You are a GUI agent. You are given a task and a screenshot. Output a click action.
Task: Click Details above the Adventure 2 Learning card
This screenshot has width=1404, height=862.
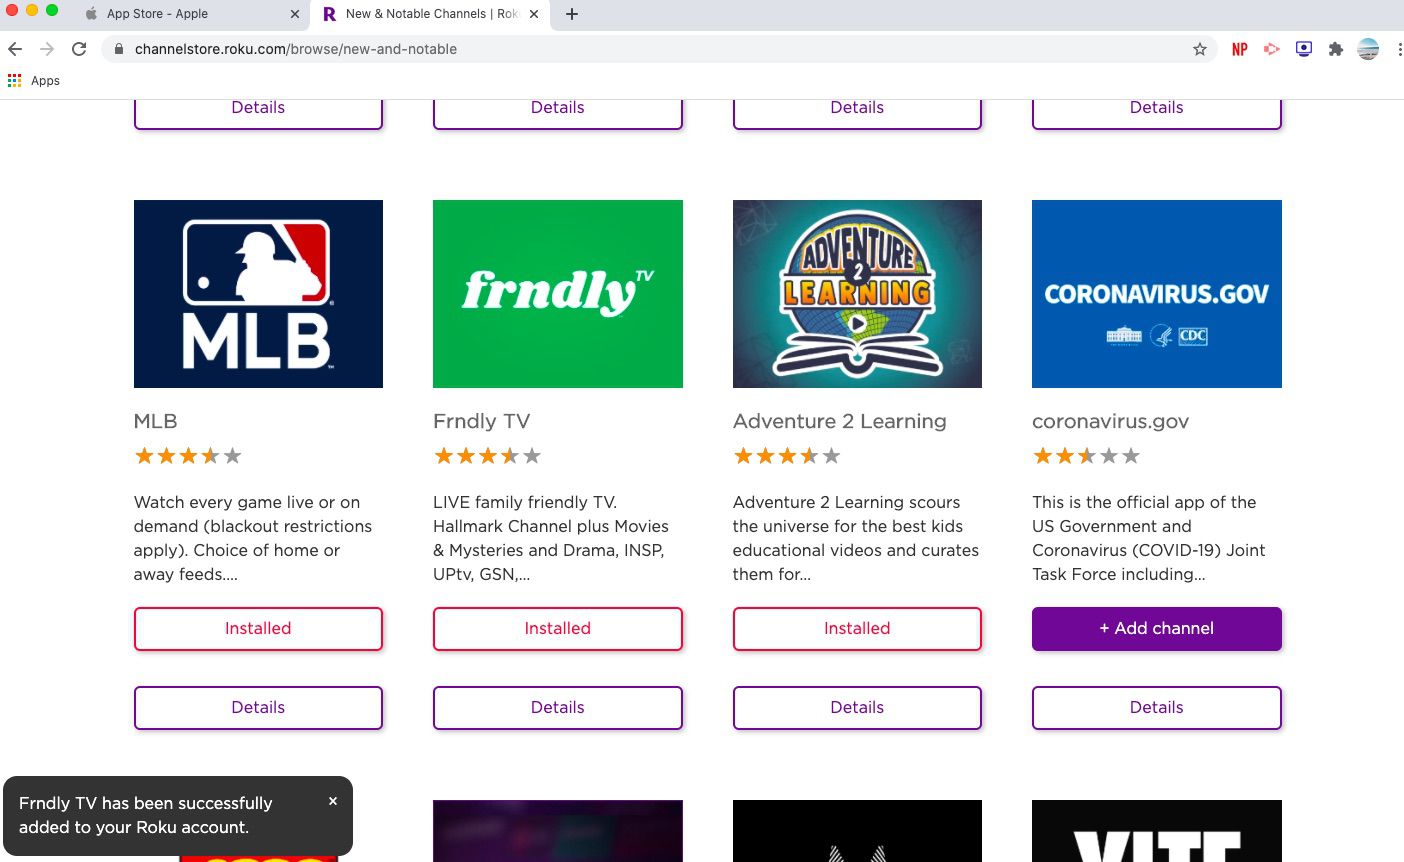(x=857, y=113)
